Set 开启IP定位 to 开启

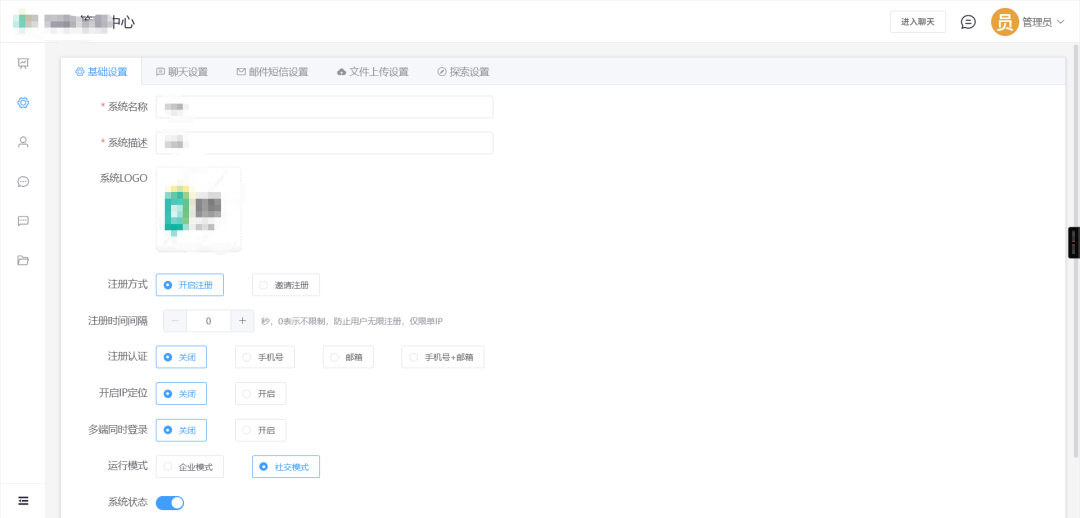(x=260, y=394)
